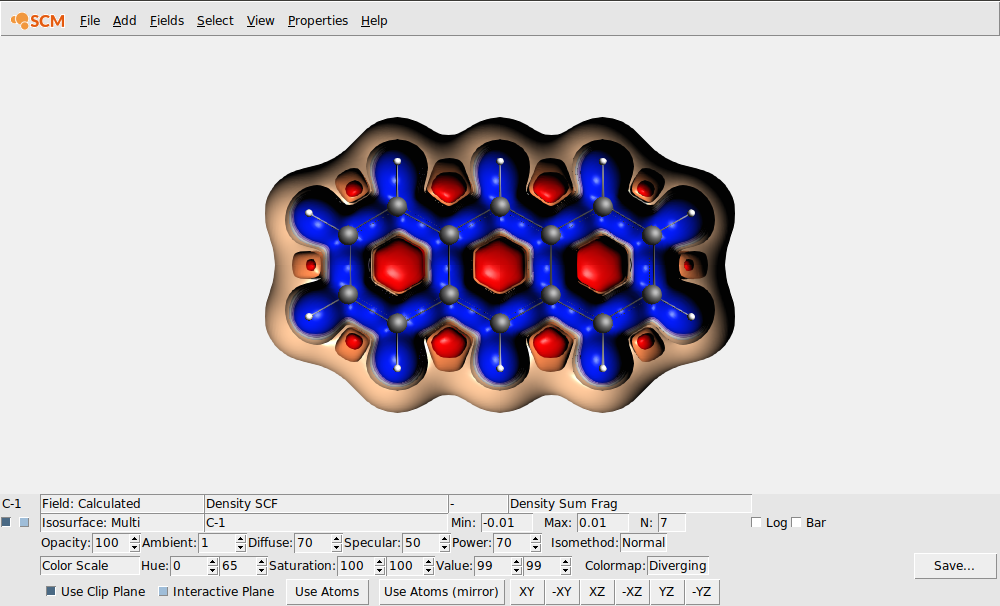Open the Density SCF field selector
This screenshot has width=1000, height=606.
pyautogui.click(x=327, y=503)
